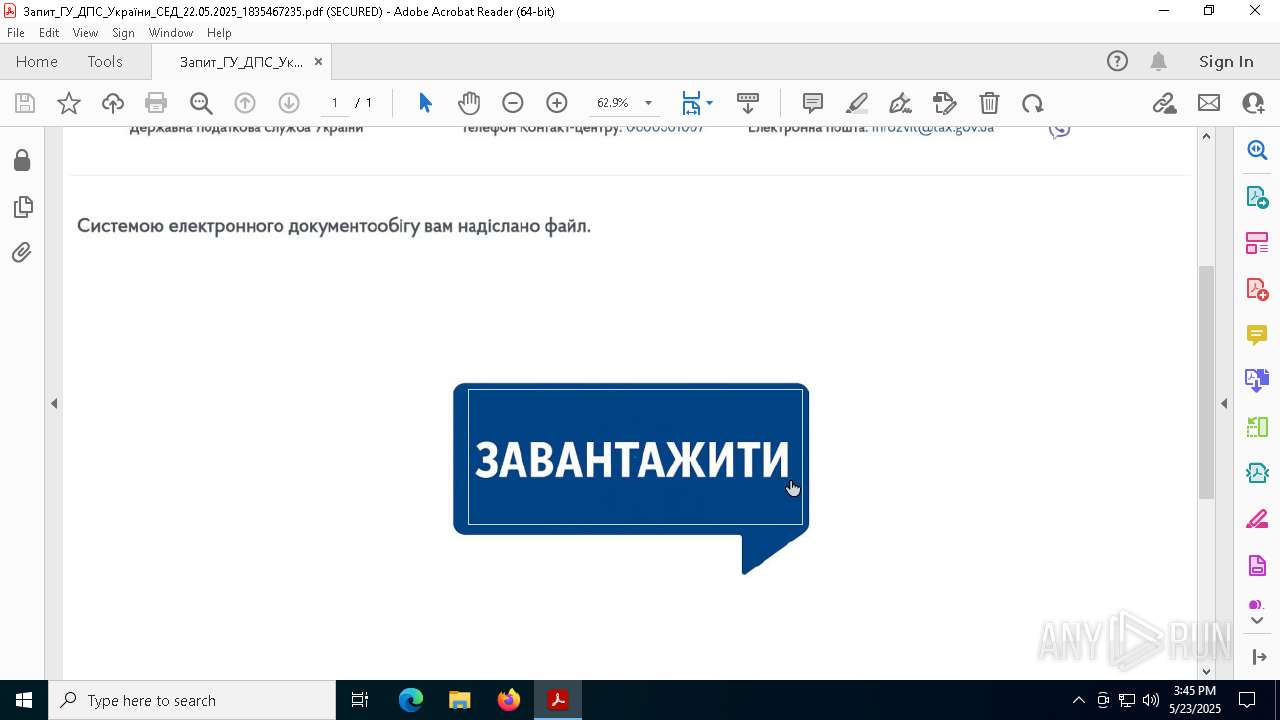The image size is (1280, 720).
Task: Click the scrollbar up arrow
Action: [1206, 136]
